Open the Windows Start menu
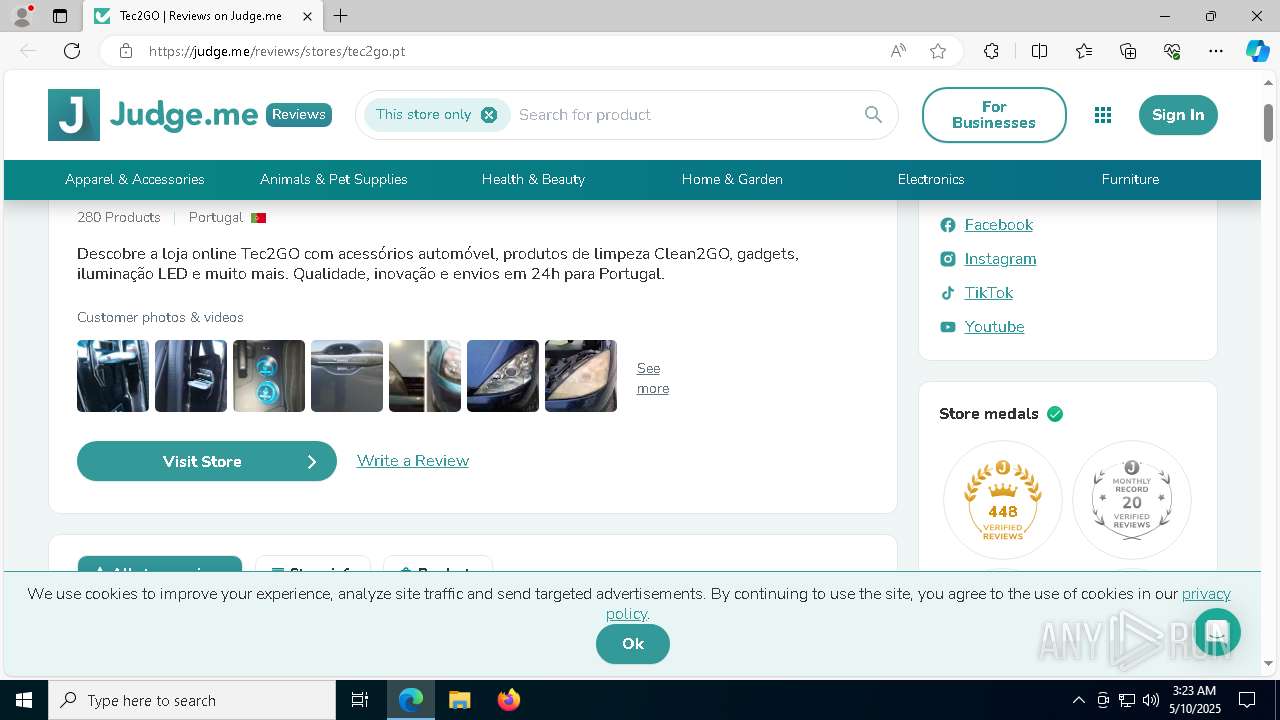This screenshot has height=720, width=1280. click(x=24, y=700)
